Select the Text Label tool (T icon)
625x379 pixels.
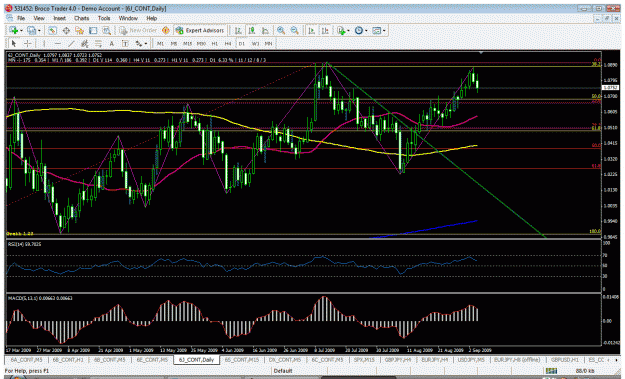125,43
